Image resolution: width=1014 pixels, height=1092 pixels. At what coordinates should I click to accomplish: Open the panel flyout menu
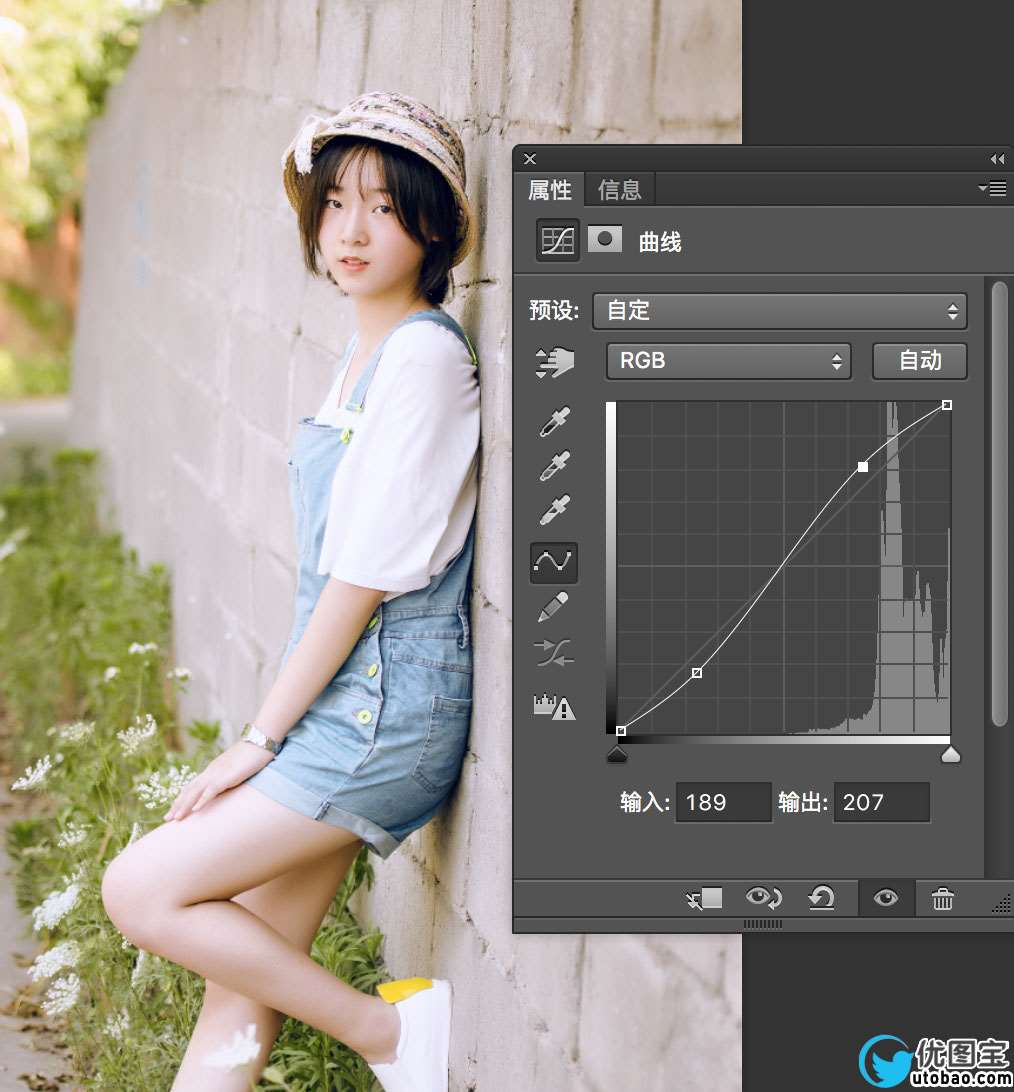pyautogui.click(x=992, y=188)
